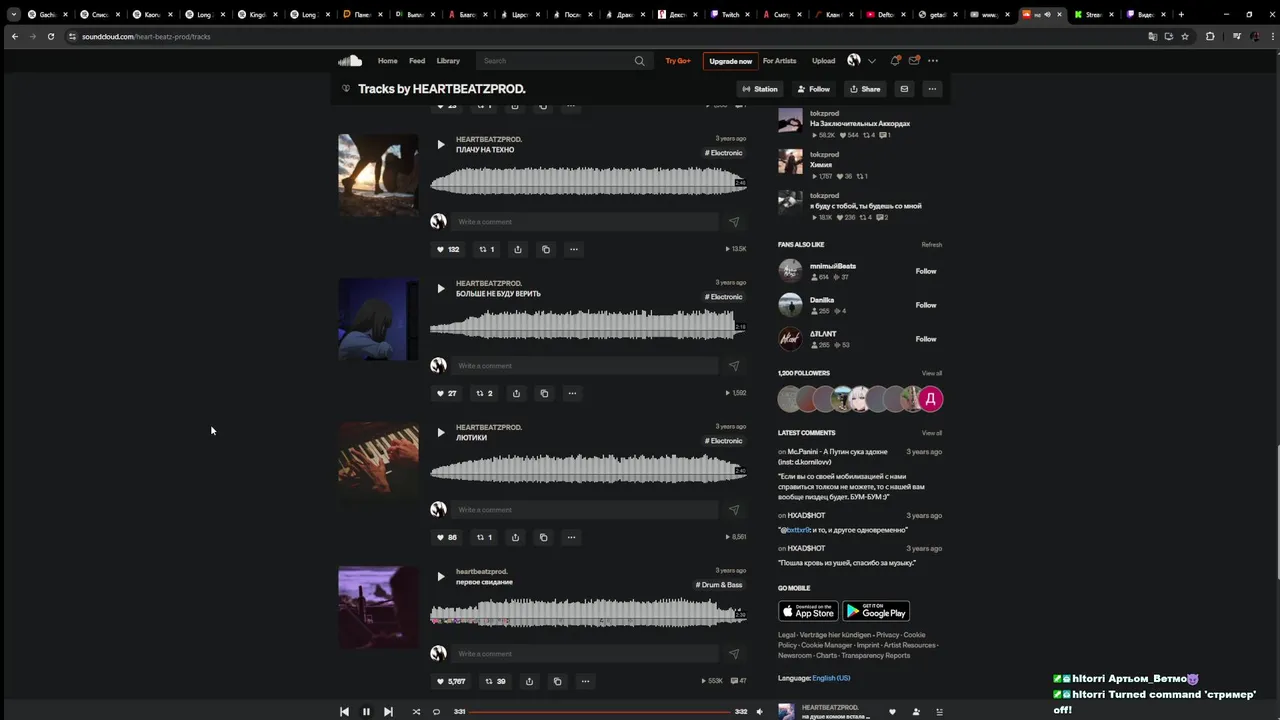
Task: Open more options for БОЛЬШЕ НЕ БУДУ ВЕРИТЬ
Action: point(572,393)
